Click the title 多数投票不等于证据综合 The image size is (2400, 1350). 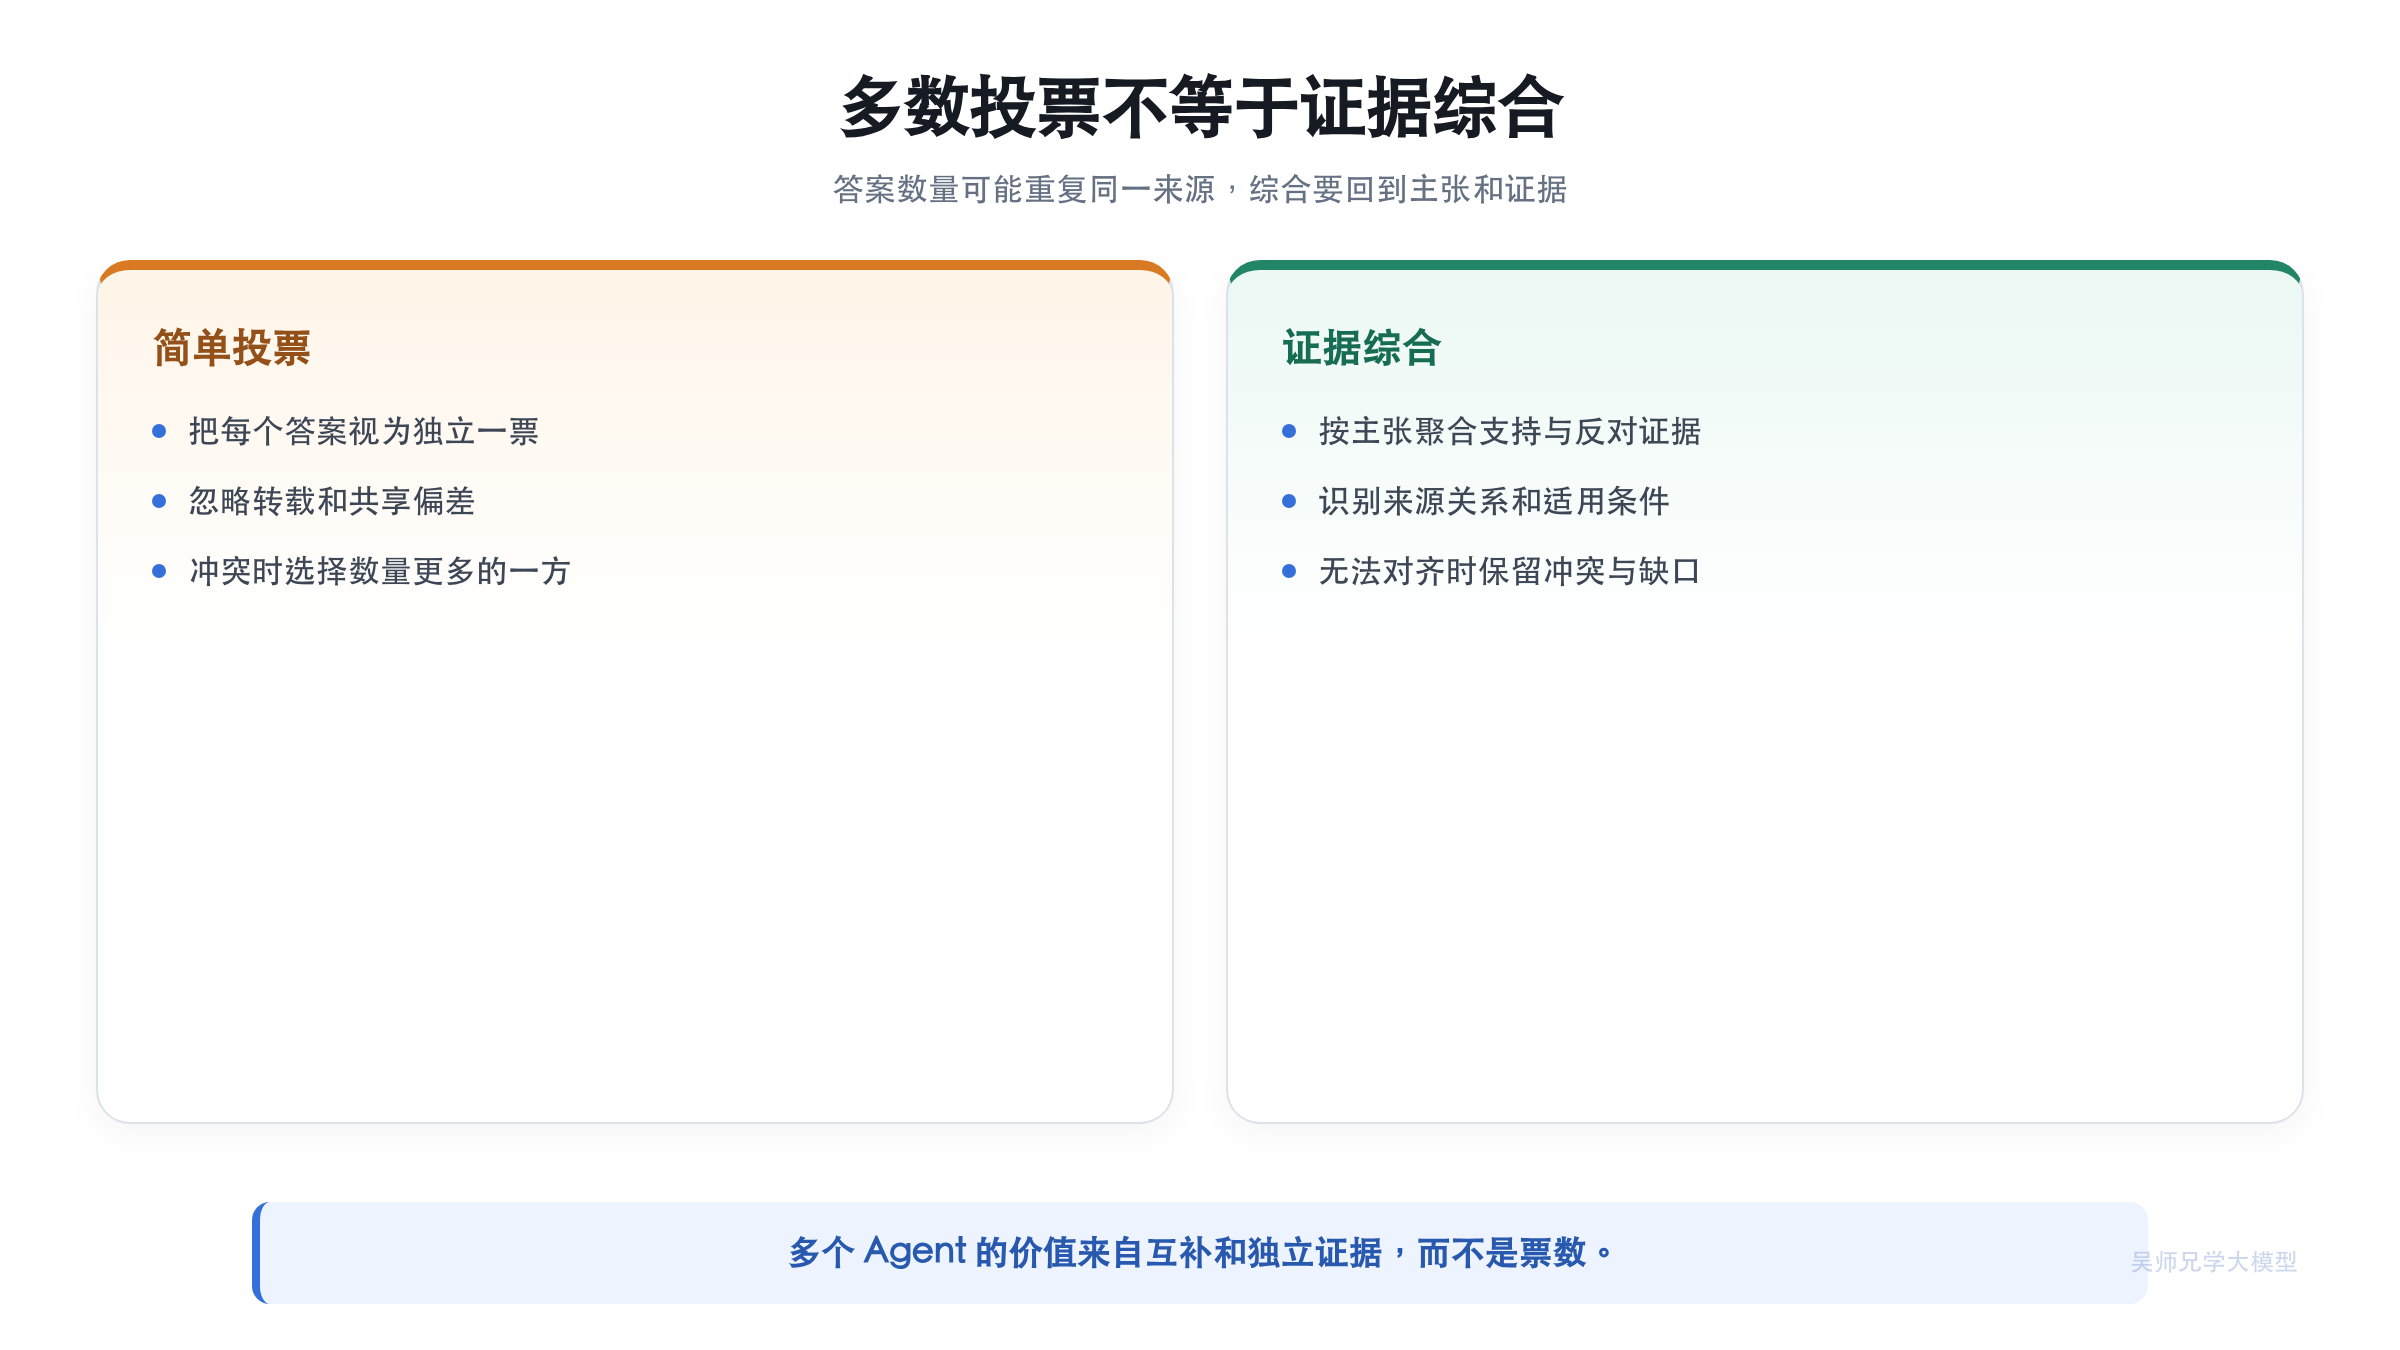tap(1200, 107)
